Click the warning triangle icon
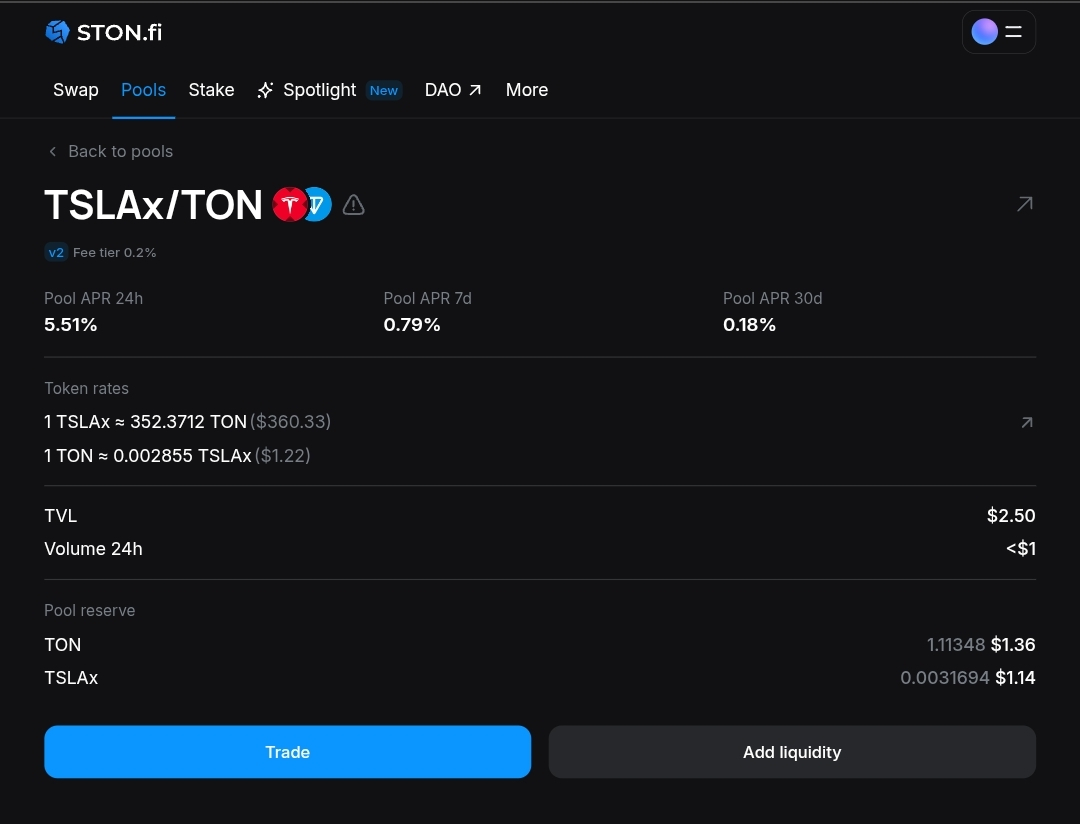Image resolution: width=1080 pixels, height=824 pixels. [x=353, y=205]
